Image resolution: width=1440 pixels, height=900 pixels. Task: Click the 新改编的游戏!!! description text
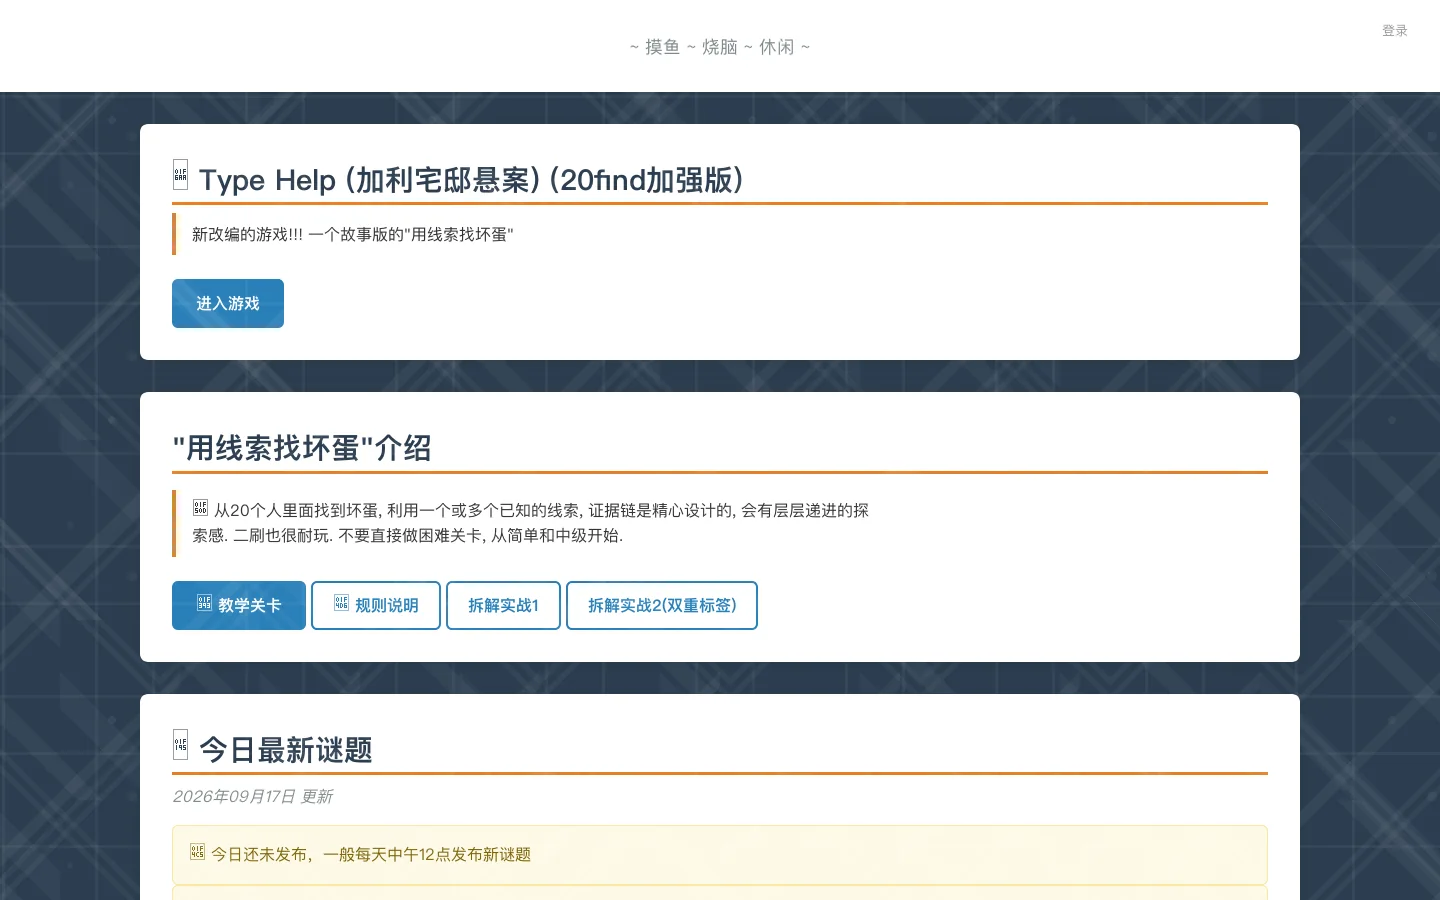pos(352,234)
